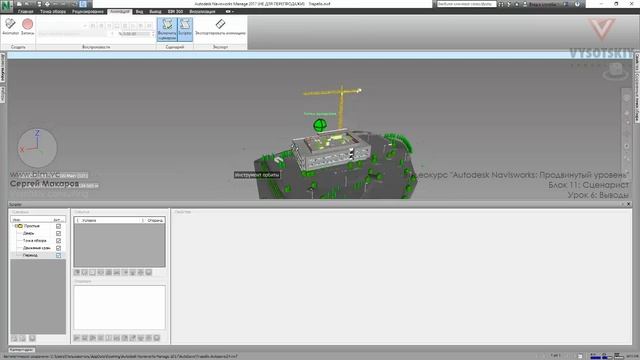Click the On Hotspot event icon
This screenshot has width=640, height=360.
pyautogui.click(x=109, y=272)
